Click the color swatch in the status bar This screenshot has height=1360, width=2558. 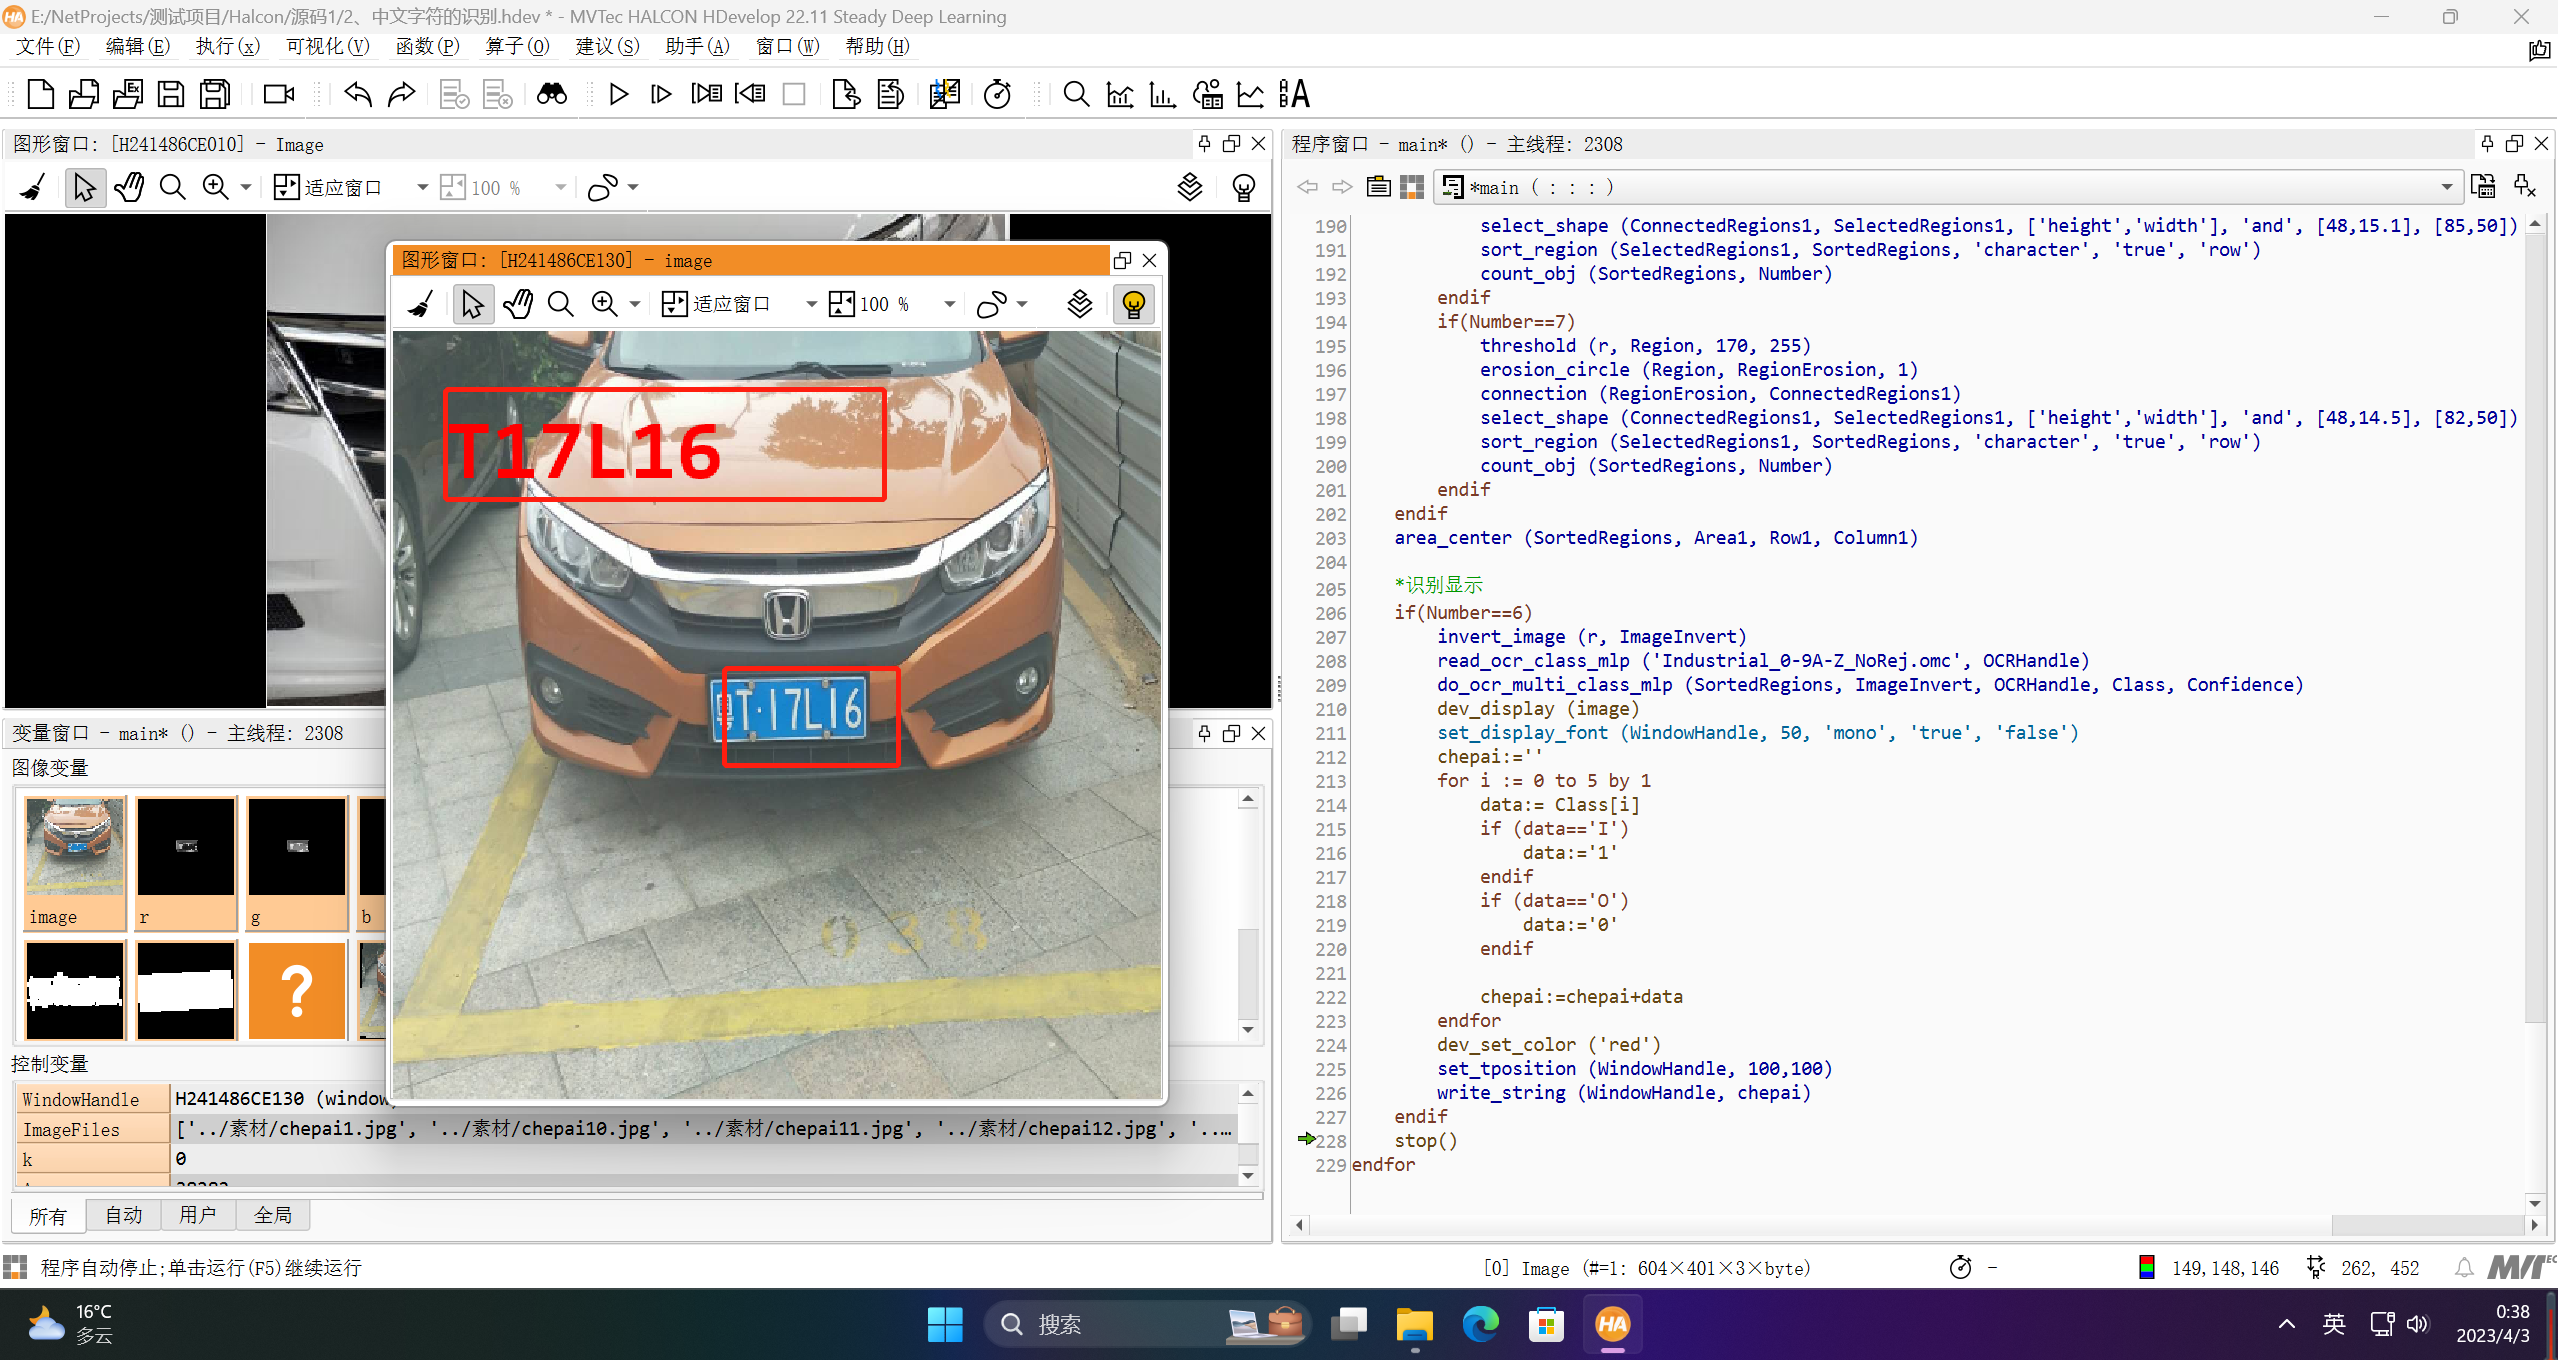click(x=2149, y=1267)
